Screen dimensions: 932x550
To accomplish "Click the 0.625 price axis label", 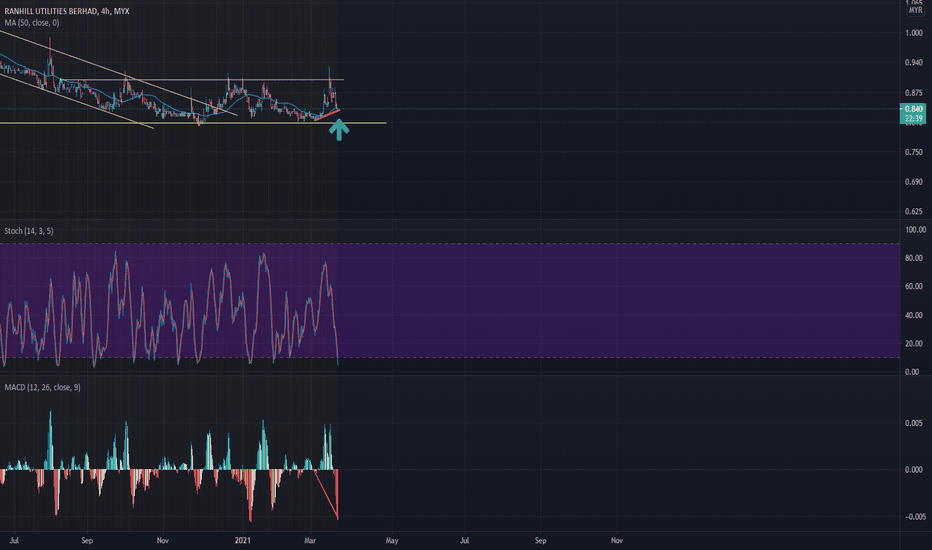I will click(x=914, y=211).
